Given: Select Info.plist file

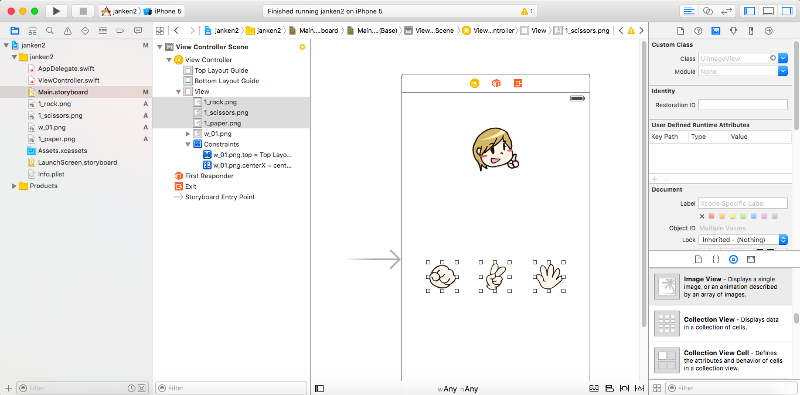Looking at the screenshot, I should [51, 174].
